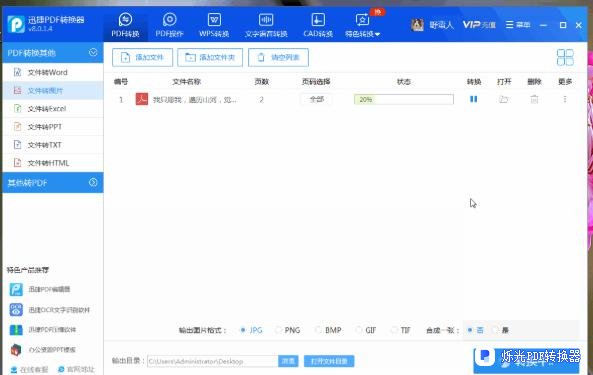The height and width of the screenshot is (375, 593).
Task: Click the file name in row 1
Action: pos(195,100)
